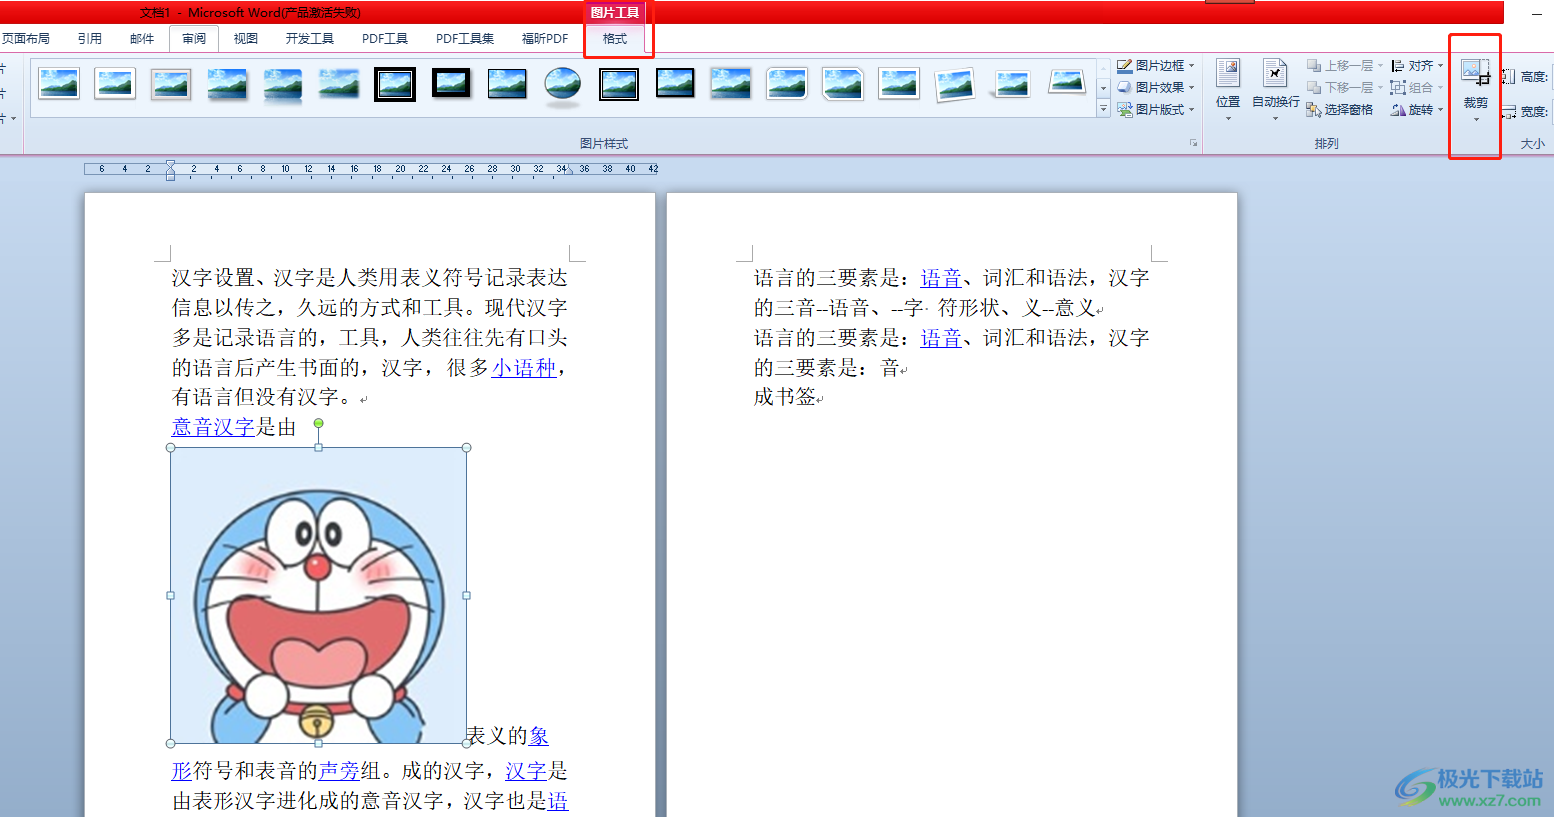
Task: Apply the last relaxed perspective picture style
Action: [1067, 82]
